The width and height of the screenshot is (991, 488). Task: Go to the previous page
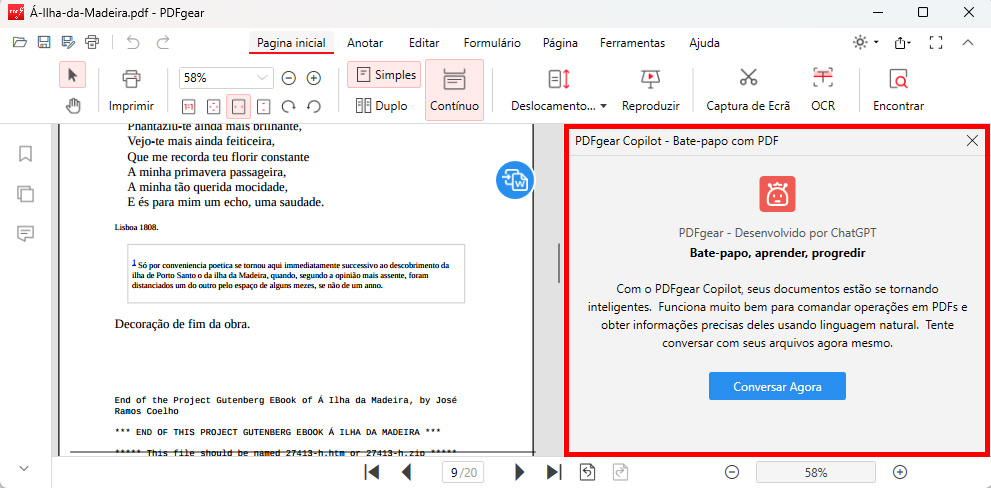click(x=407, y=472)
